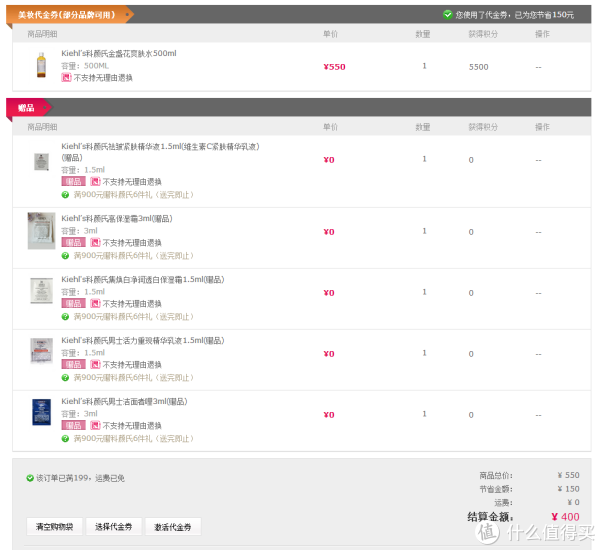600x550 pixels.
Task: Click green promo icon under 男士活力重现精华乳液
Action: point(65,377)
